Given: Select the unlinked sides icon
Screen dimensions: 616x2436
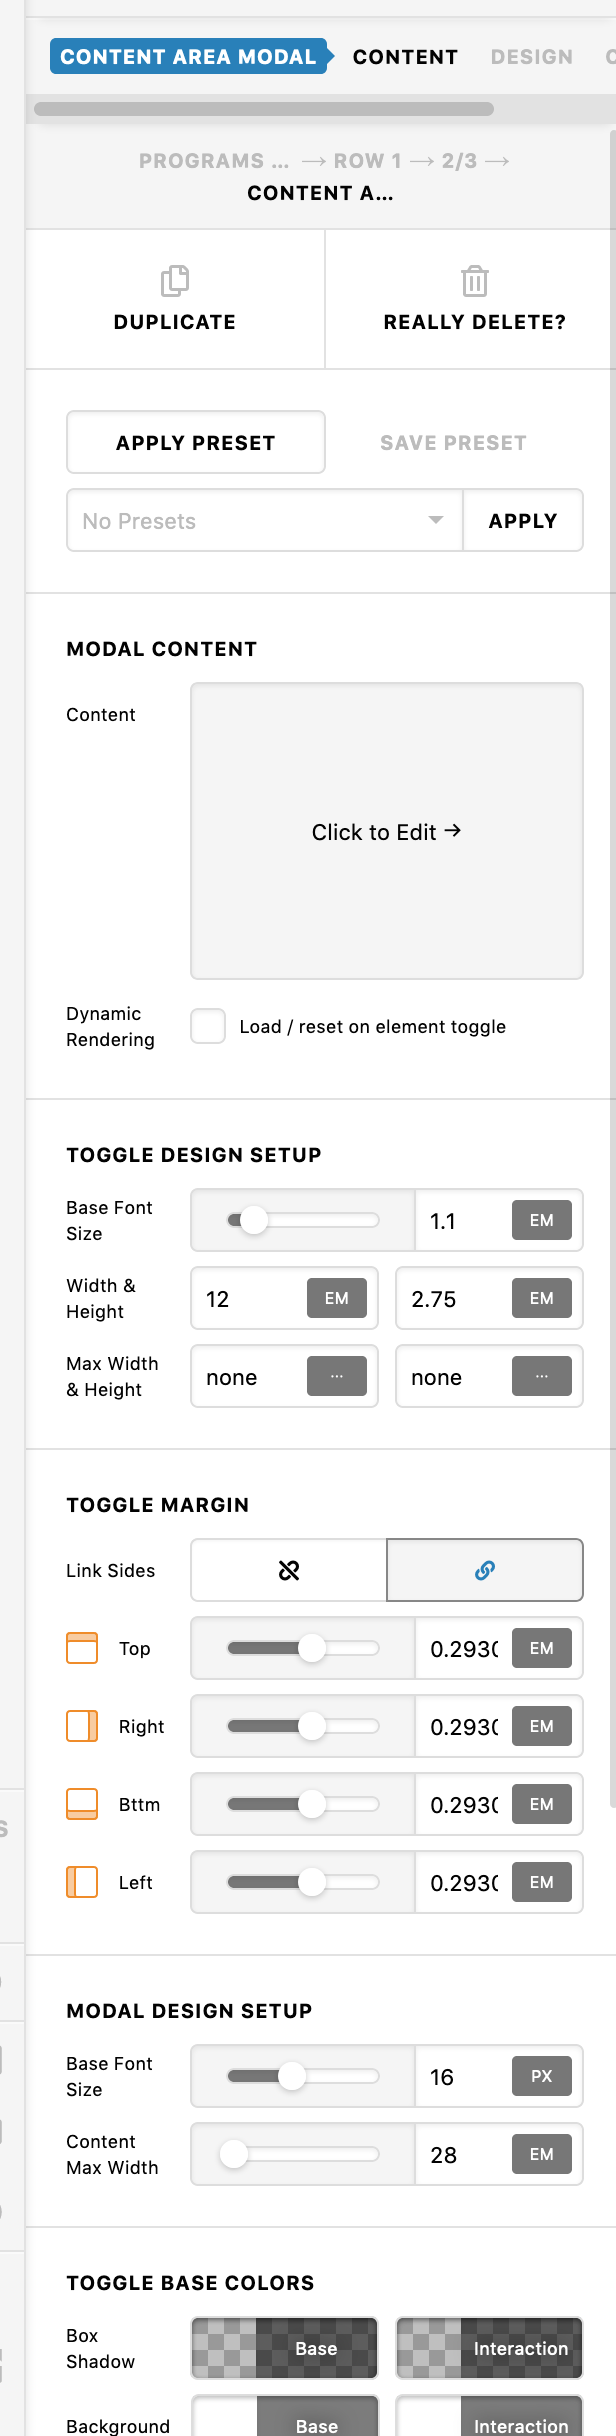Looking at the screenshot, I should pos(289,1571).
